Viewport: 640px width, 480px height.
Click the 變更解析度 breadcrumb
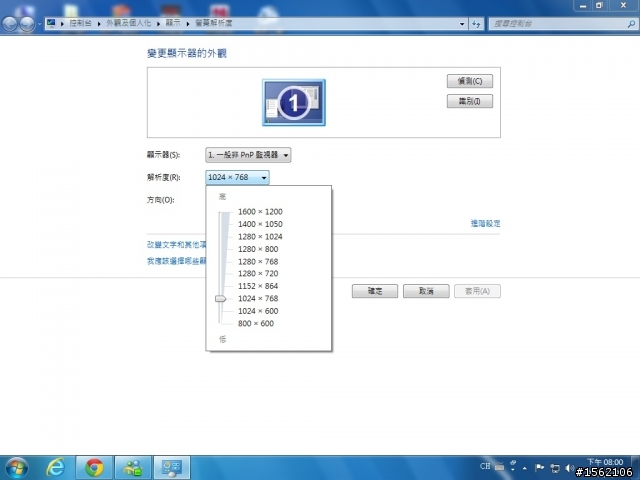[214, 23]
